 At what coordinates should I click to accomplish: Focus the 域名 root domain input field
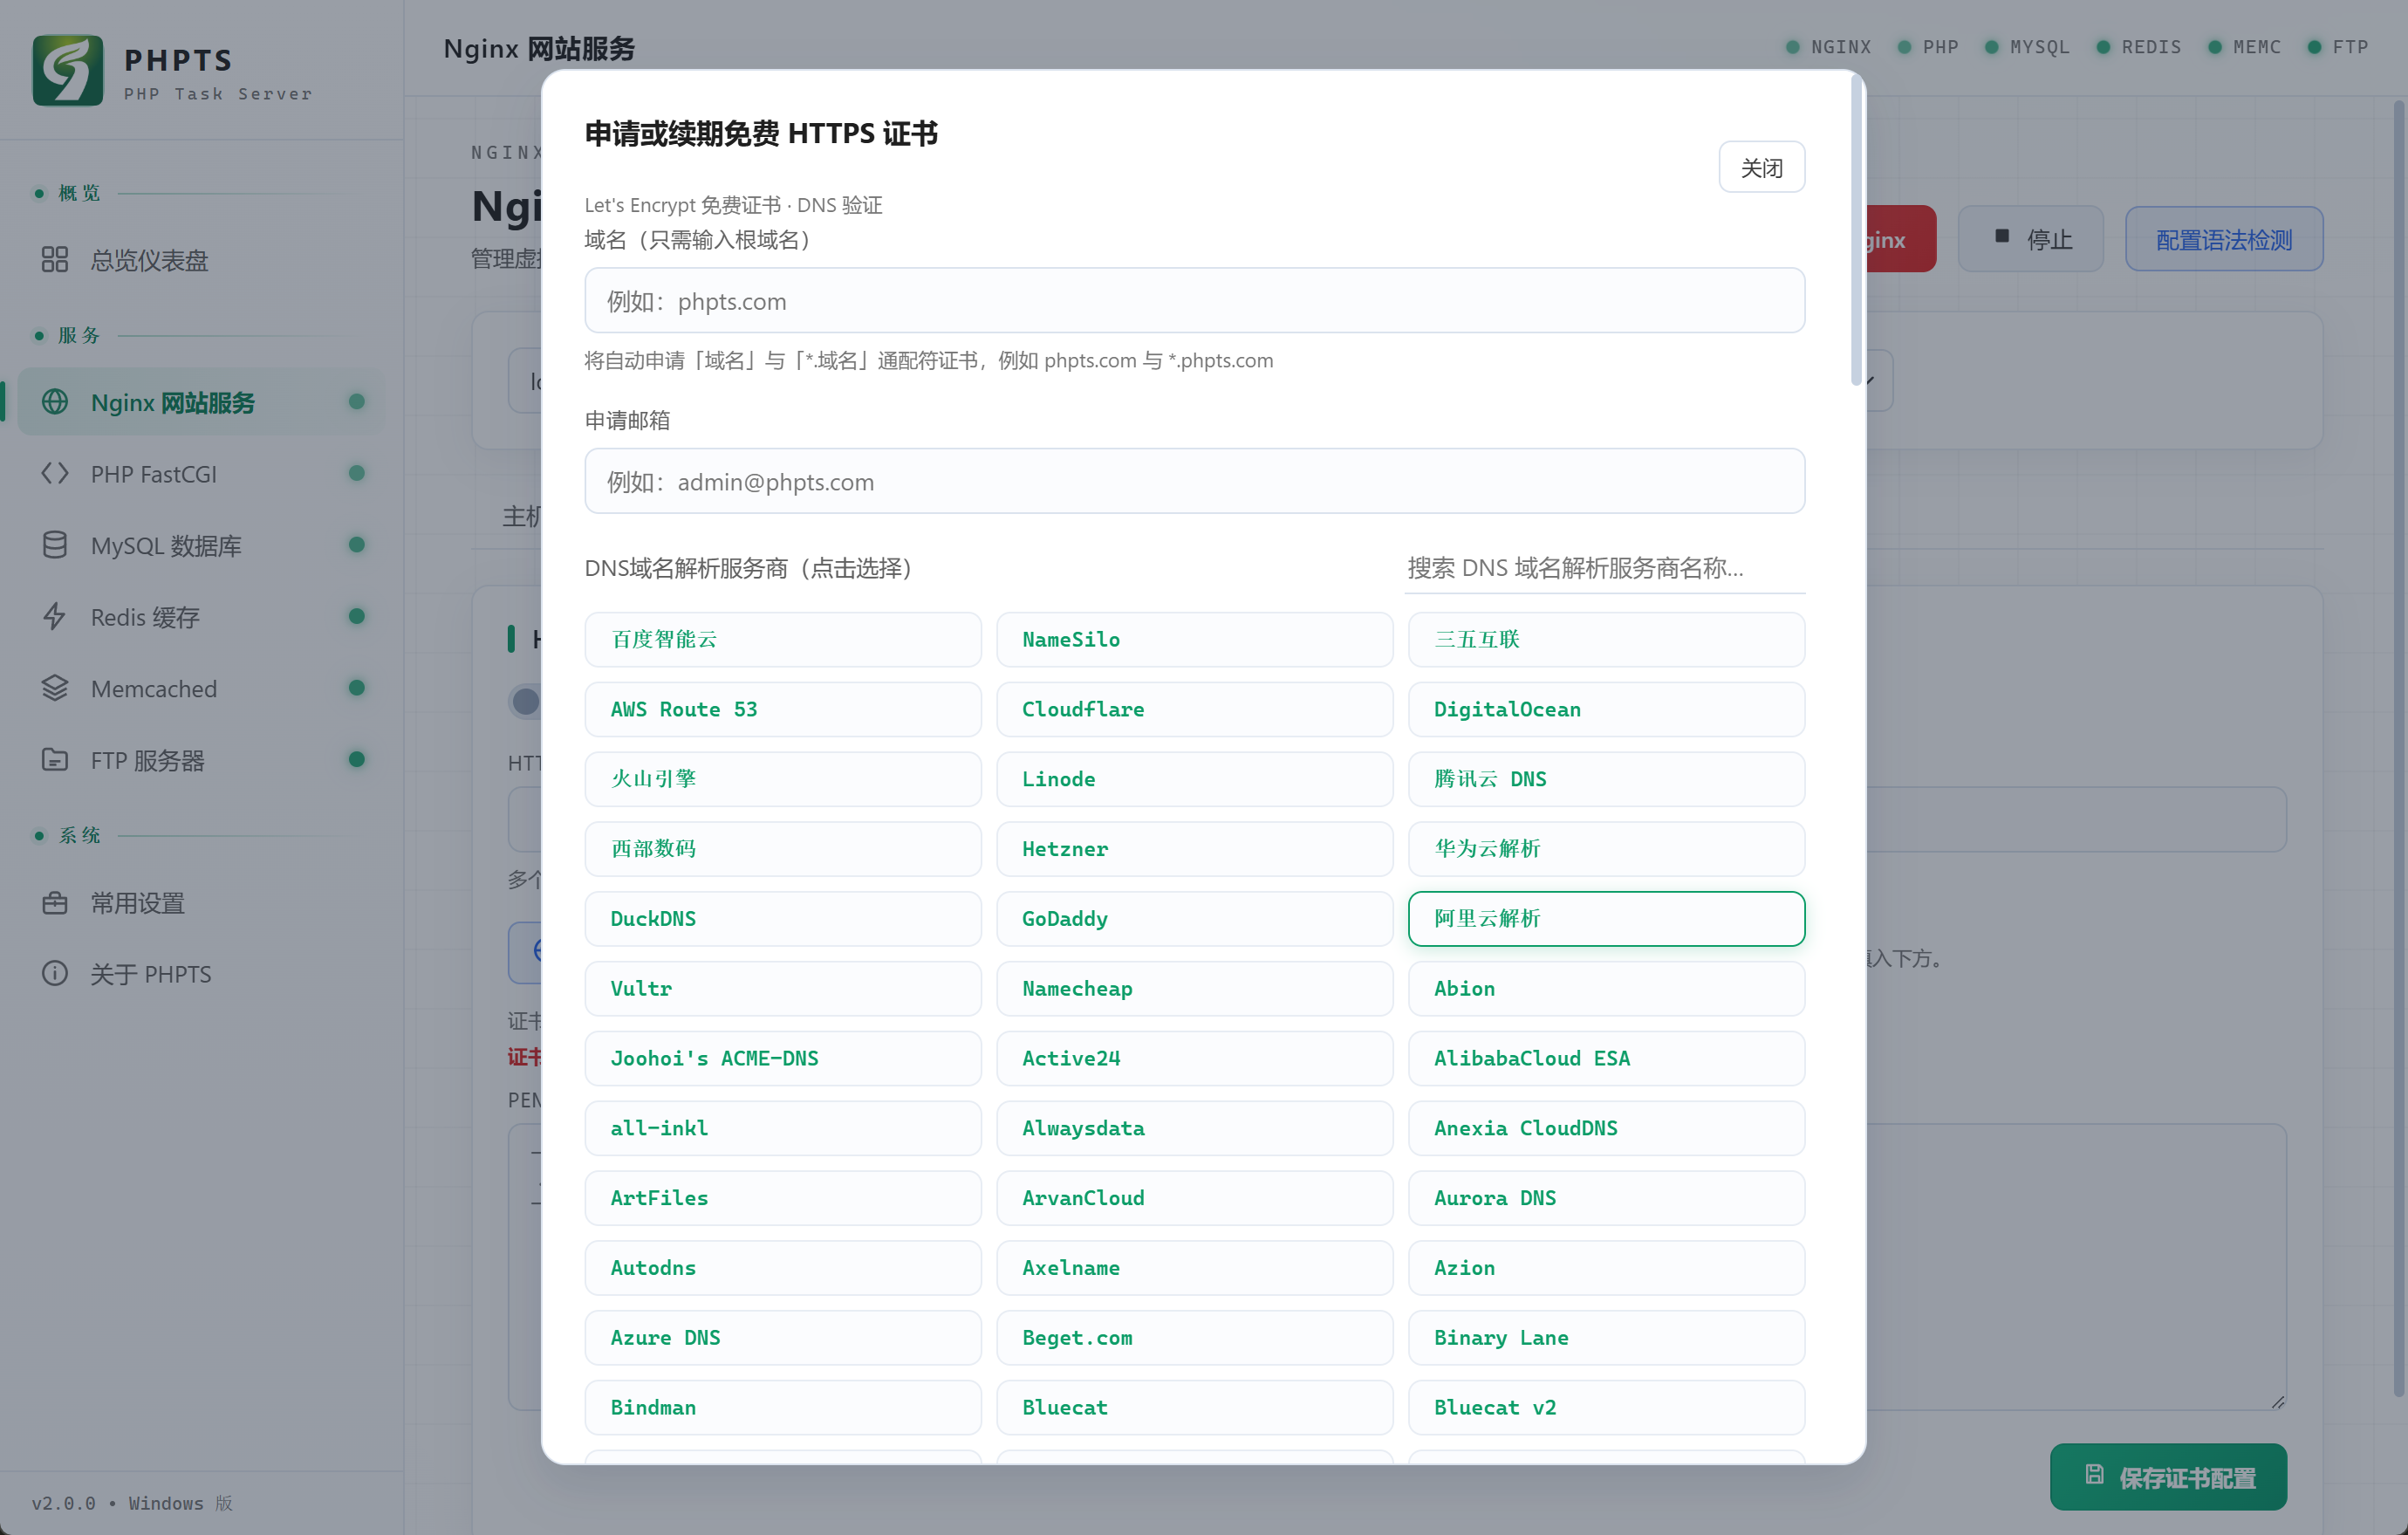click(1194, 300)
